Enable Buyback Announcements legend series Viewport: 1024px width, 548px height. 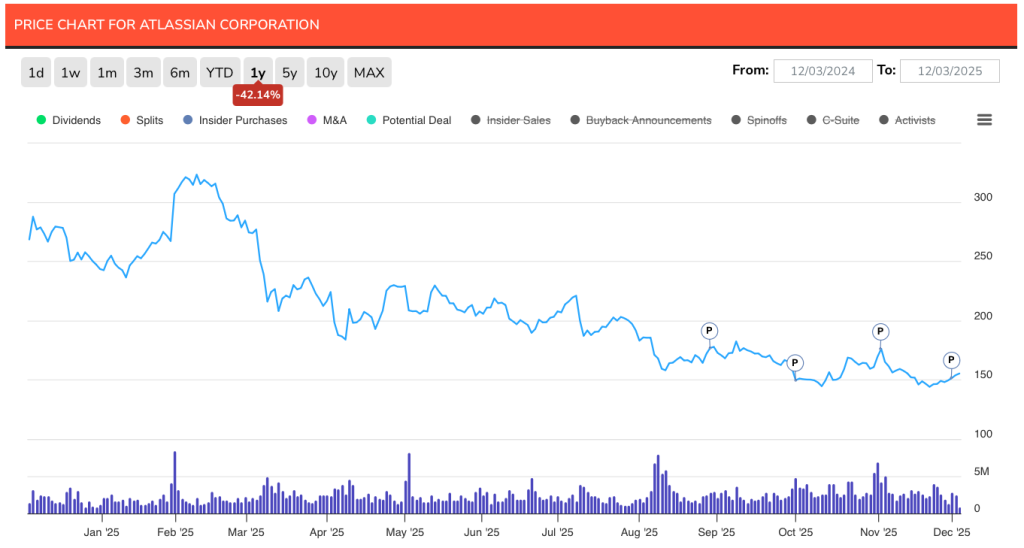(641, 120)
